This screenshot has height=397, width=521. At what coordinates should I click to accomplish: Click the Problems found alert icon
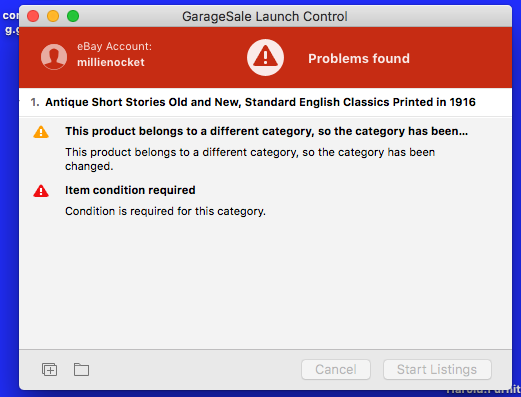pos(265,57)
